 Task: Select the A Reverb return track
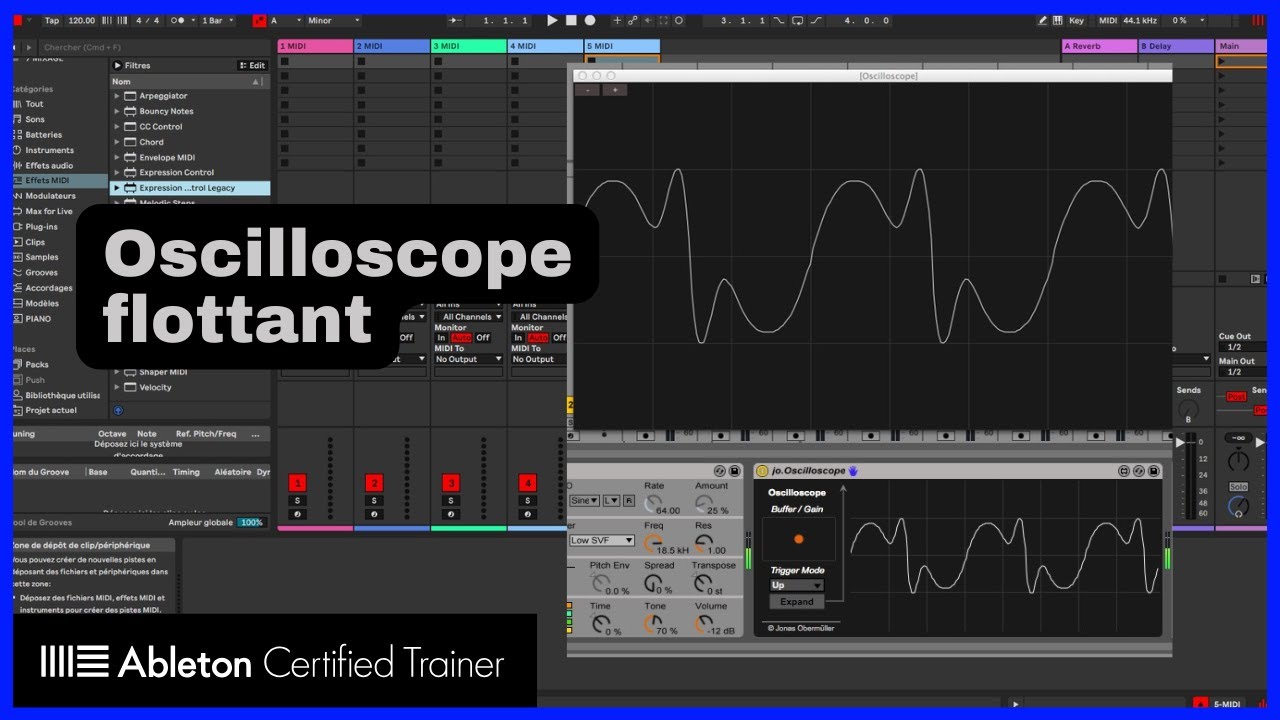click(1099, 46)
